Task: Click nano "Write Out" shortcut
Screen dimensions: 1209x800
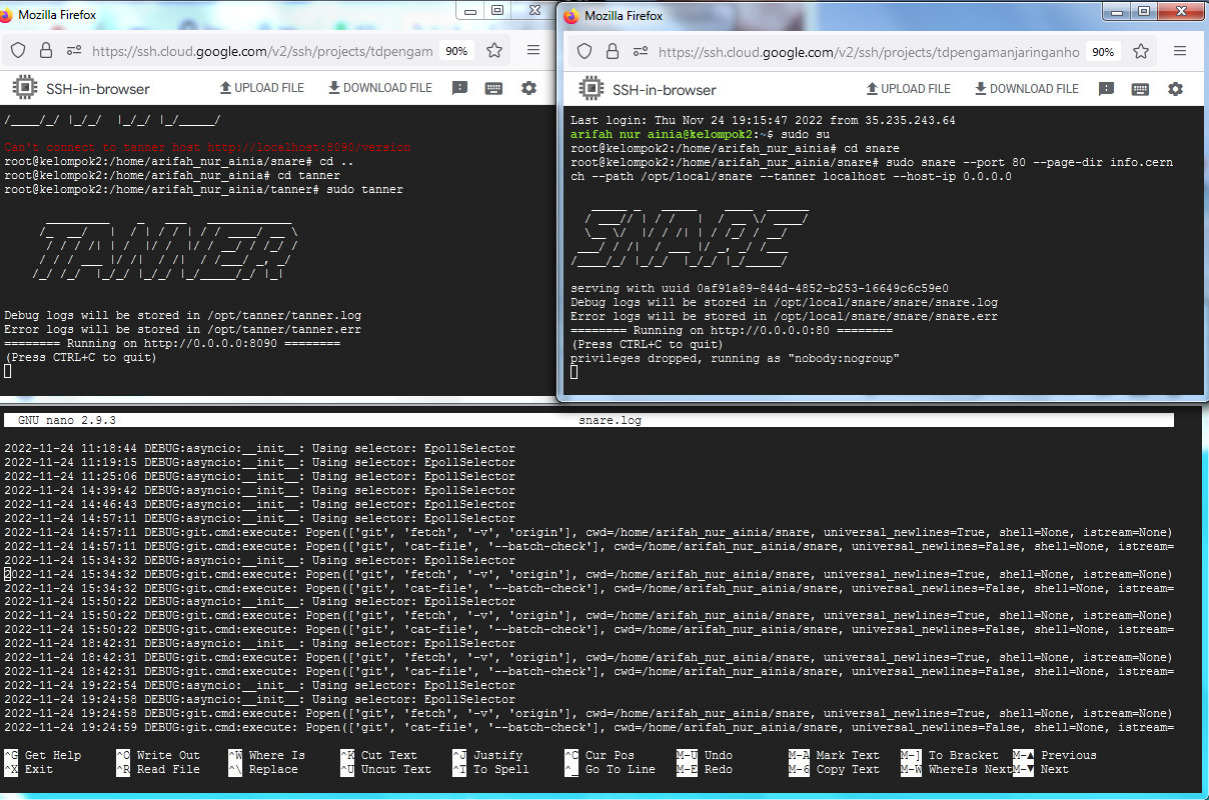Action: pyautogui.click(x=158, y=755)
